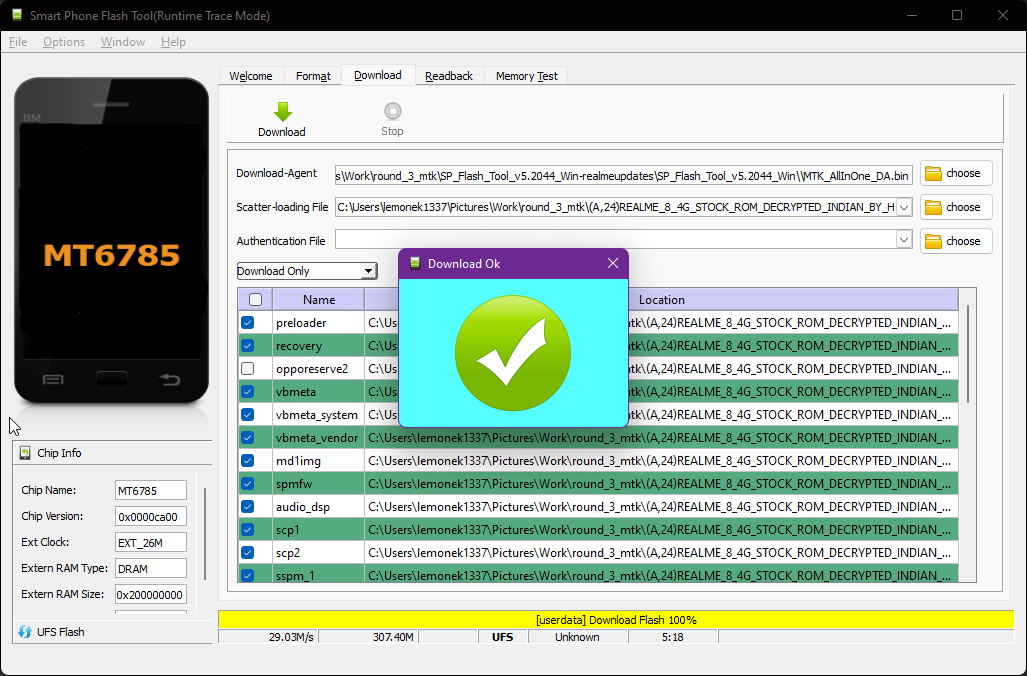The width and height of the screenshot is (1027, 676).
Task: Uncheck the vbmeta_vendor checkbox
Action: (x=248, y=438)
